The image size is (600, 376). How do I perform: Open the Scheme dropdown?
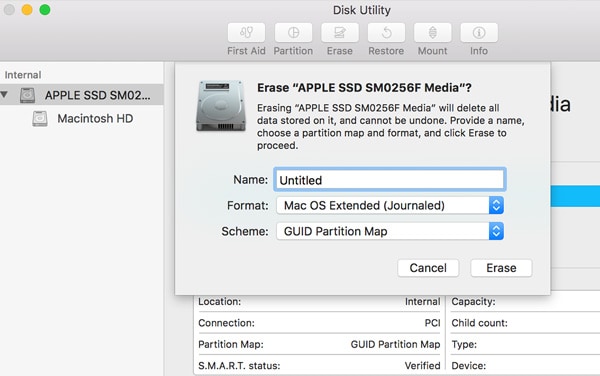(x=390, y=231)
